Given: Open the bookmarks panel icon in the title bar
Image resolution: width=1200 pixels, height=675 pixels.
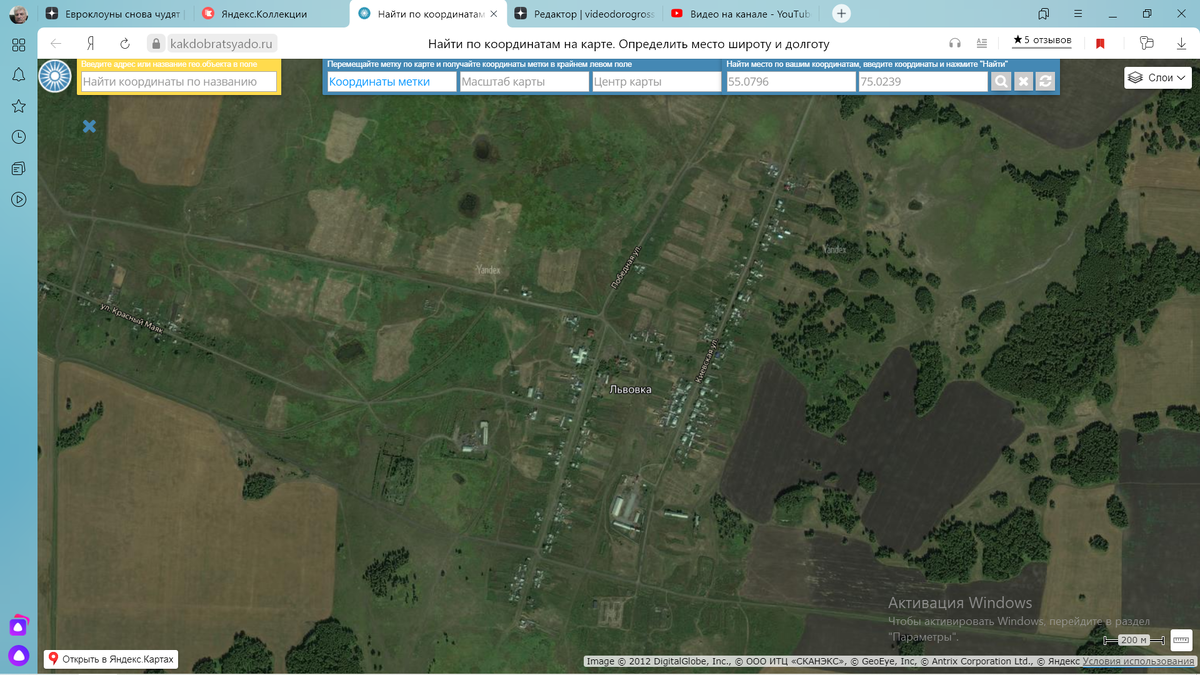Looking at the screenshot, I should [1044, 14].
